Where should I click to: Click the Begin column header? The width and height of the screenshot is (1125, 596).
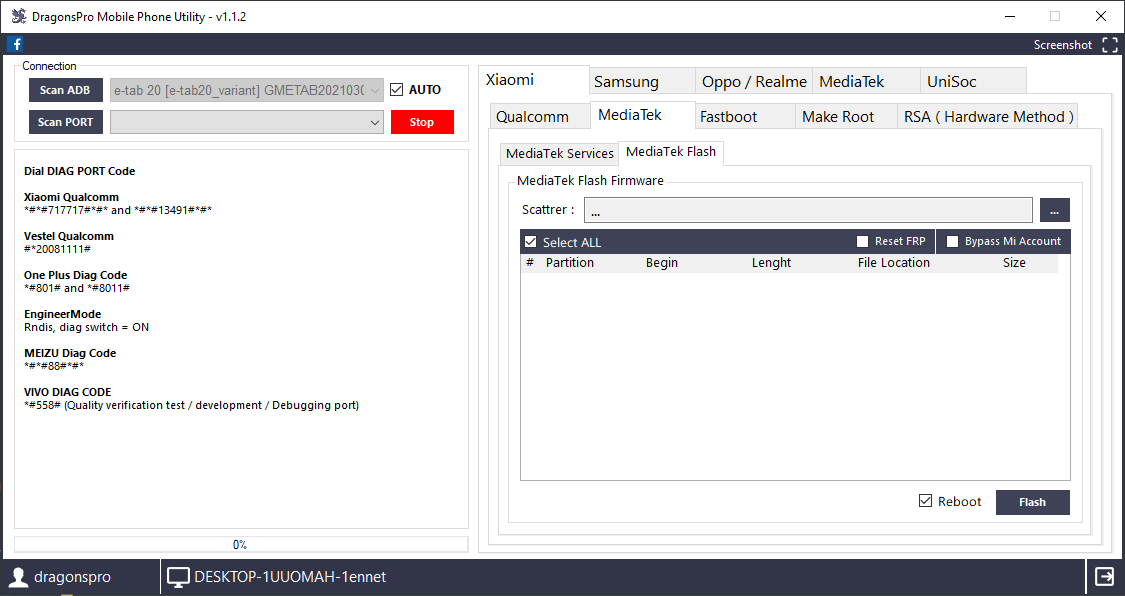(x=662, y=262)
